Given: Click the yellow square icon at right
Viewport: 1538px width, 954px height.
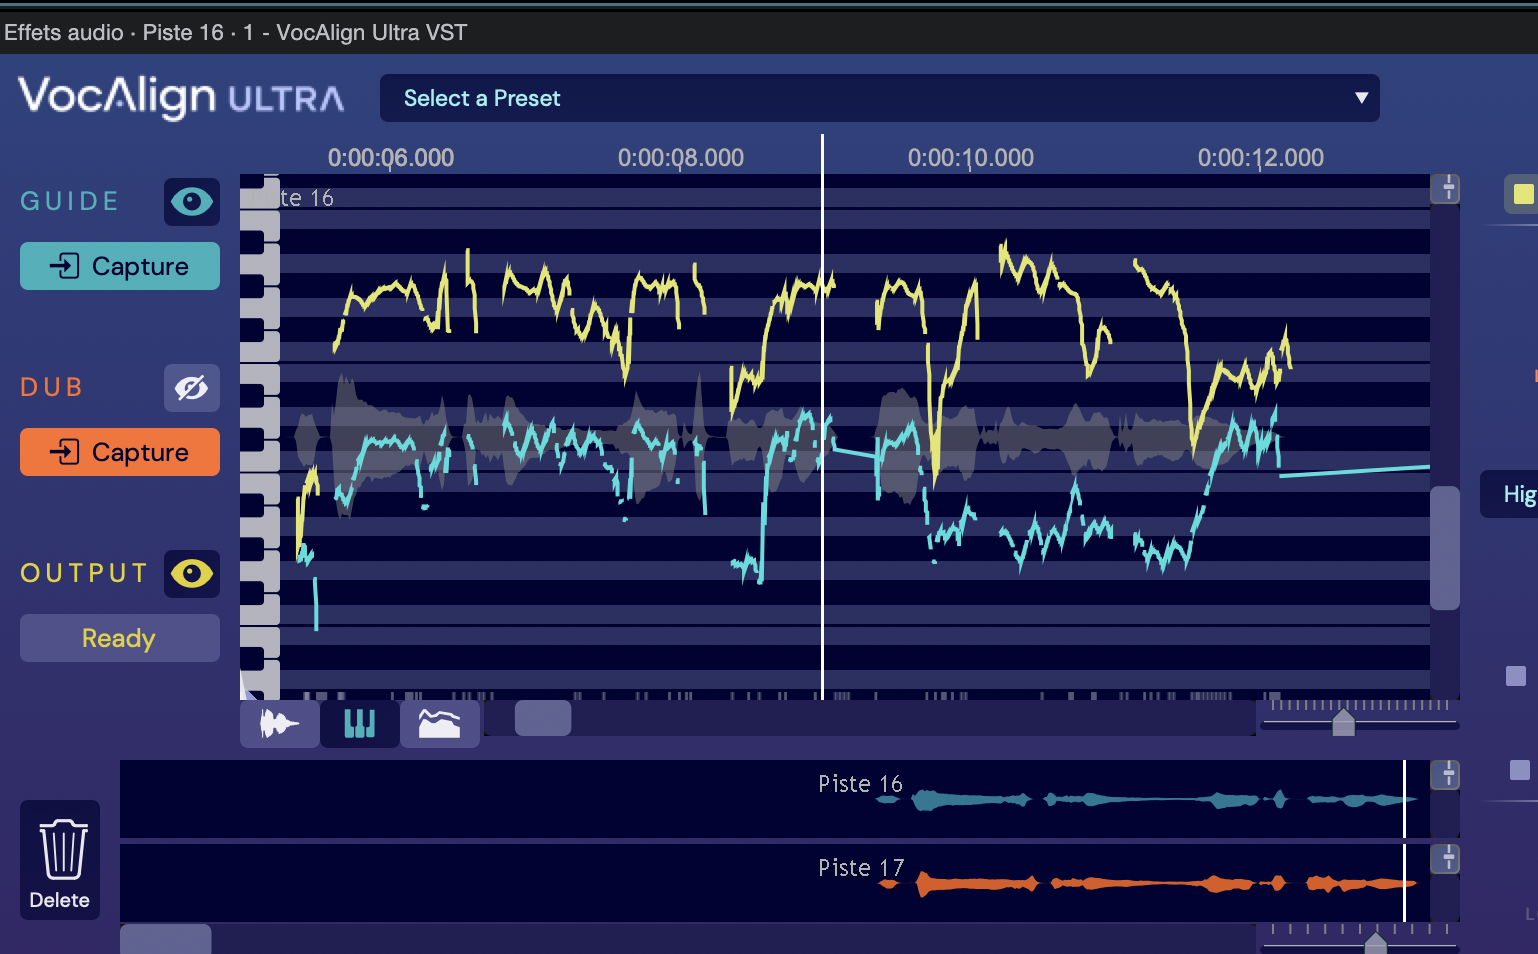Looking at the screenshot, I should click(x=1522, y=194).
